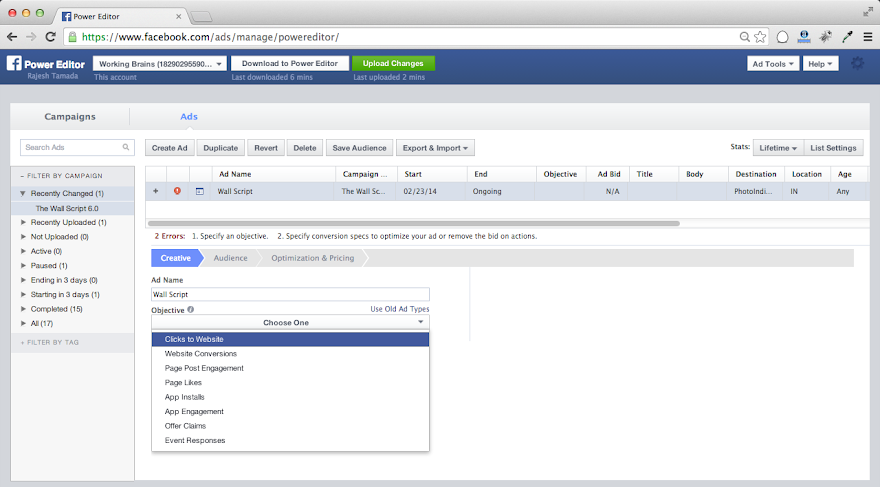Click the green Upload Changes button
The width and height of the screenshot is (880, 487).
[x=393, y=63]
